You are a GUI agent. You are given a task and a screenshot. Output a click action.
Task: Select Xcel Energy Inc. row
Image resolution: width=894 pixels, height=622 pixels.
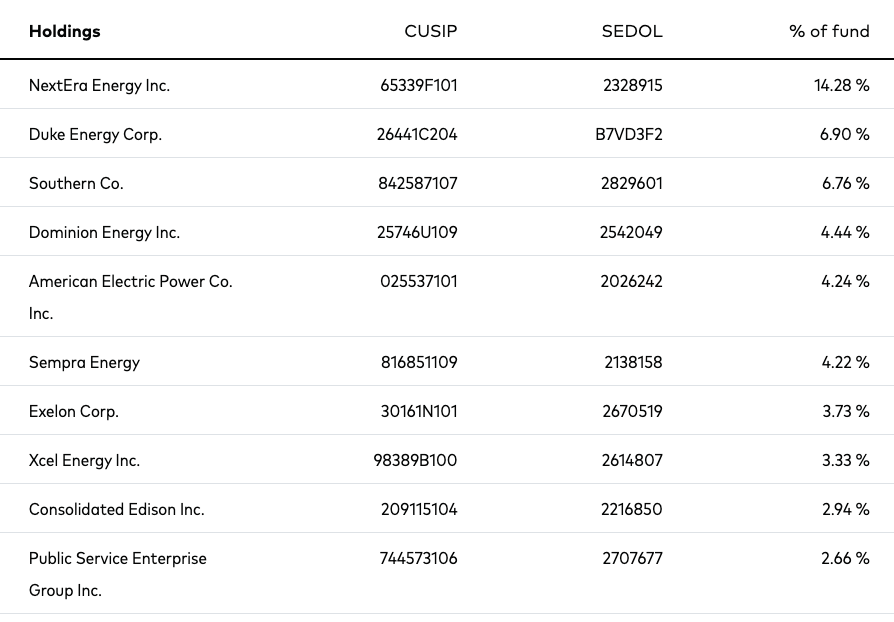pos(447,460)
